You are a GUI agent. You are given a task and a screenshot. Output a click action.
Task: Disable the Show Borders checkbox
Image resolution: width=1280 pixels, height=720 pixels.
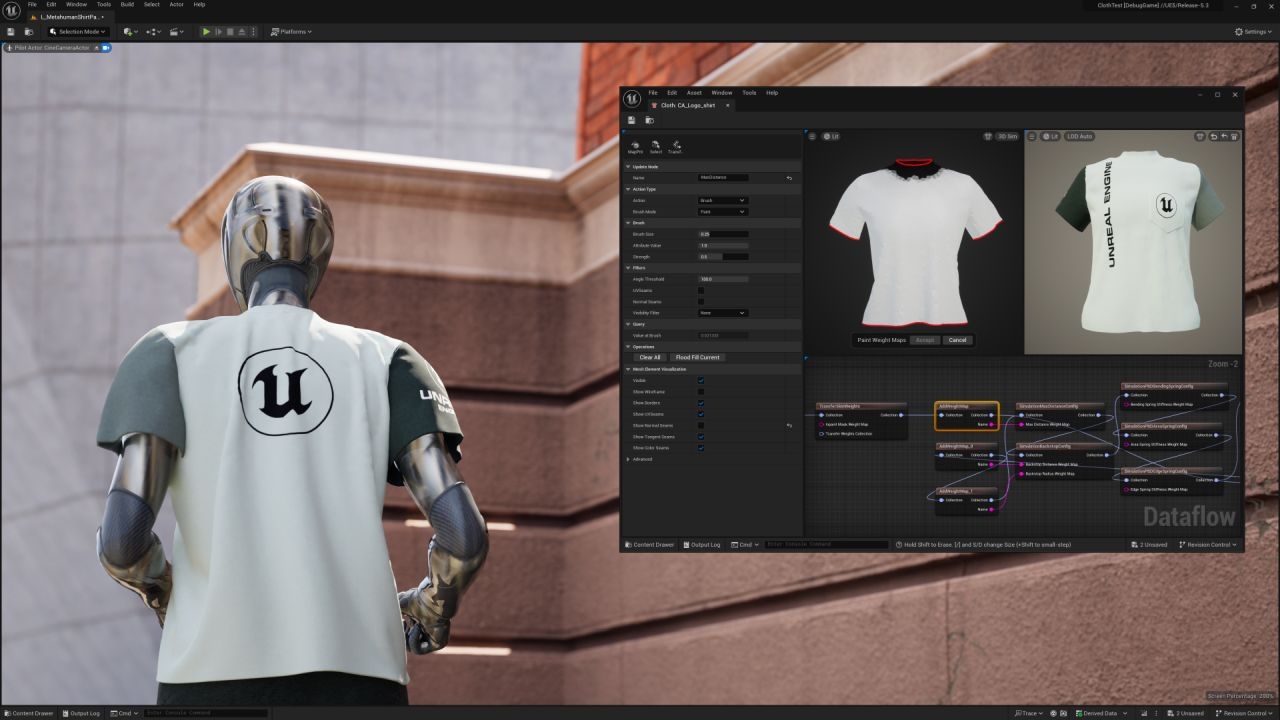[700, 402]
